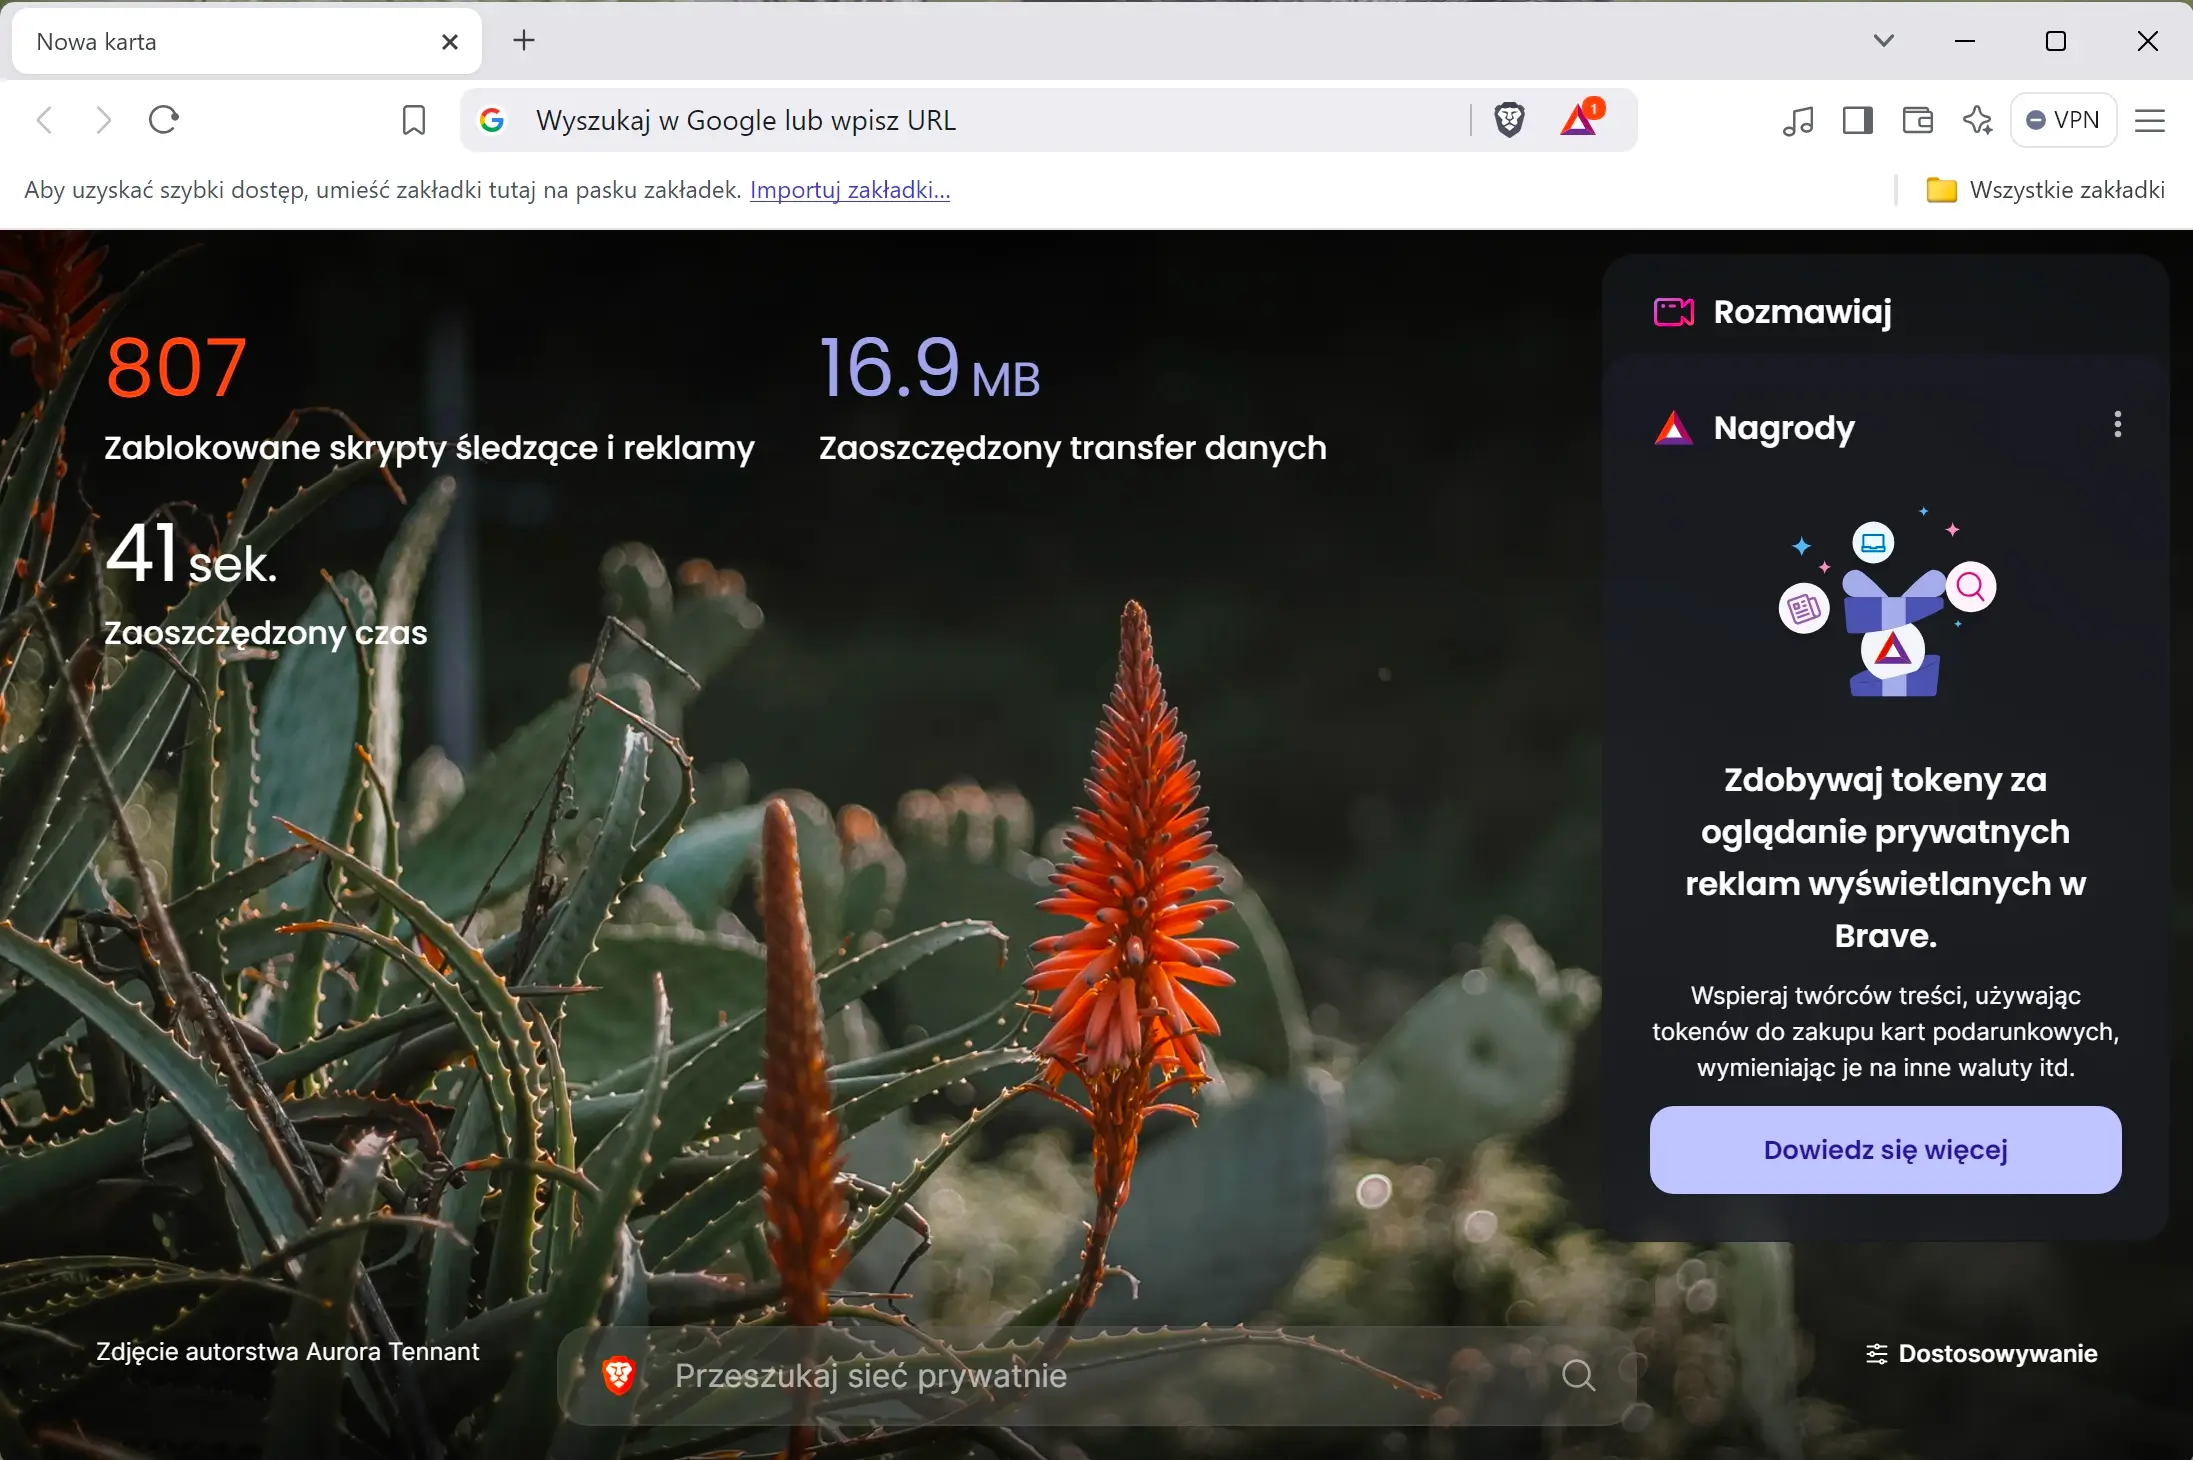The image size is (2193, 1460).
Task: Open Dostosowywanie page settings
Action: click(1981, 1354)
